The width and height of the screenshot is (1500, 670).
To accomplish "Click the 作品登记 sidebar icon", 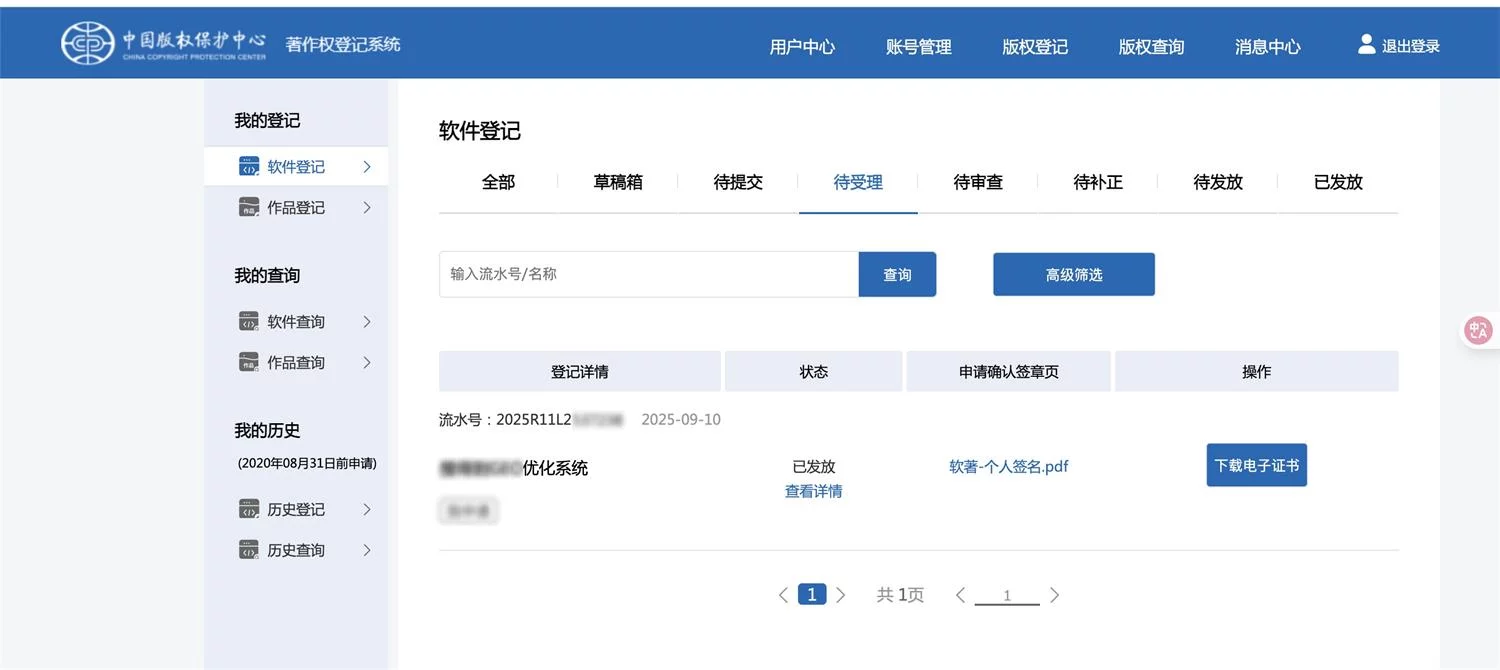I will 247,207.
